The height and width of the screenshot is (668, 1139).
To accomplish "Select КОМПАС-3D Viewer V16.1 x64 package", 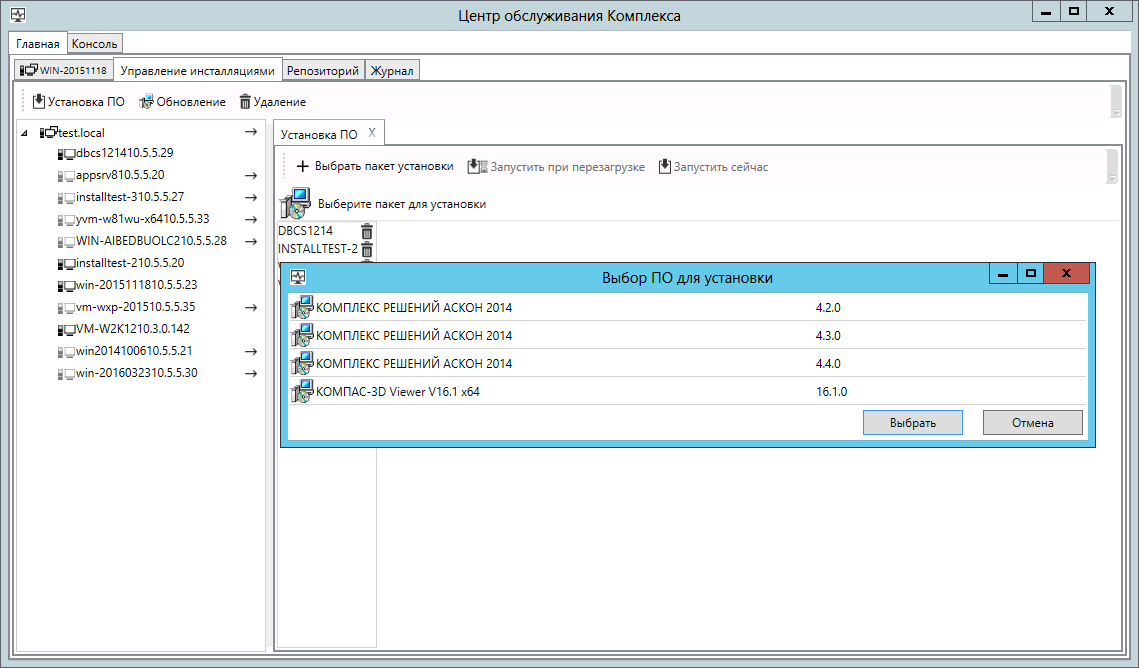I will click(x=687, y=391).
